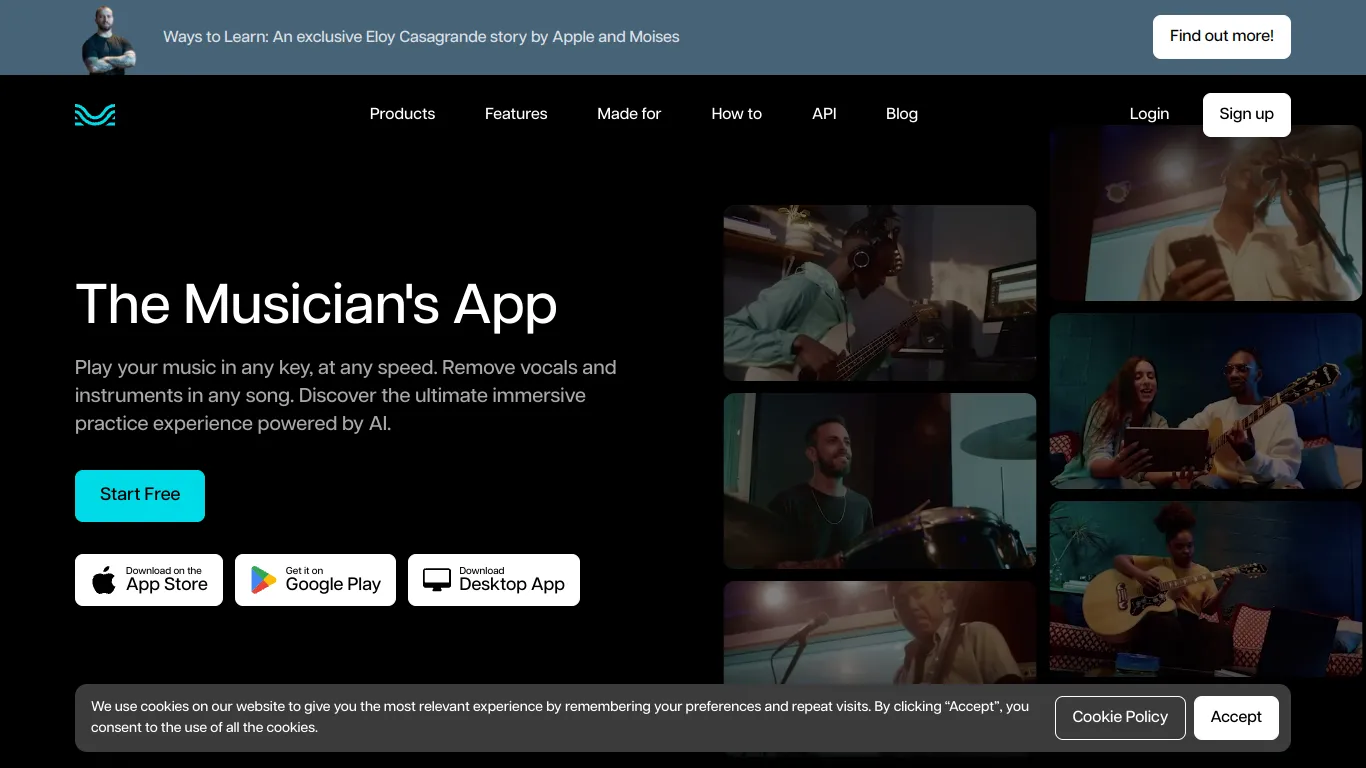
Task: Click the Apple logo on App Store badge
Action: point(103,580)
